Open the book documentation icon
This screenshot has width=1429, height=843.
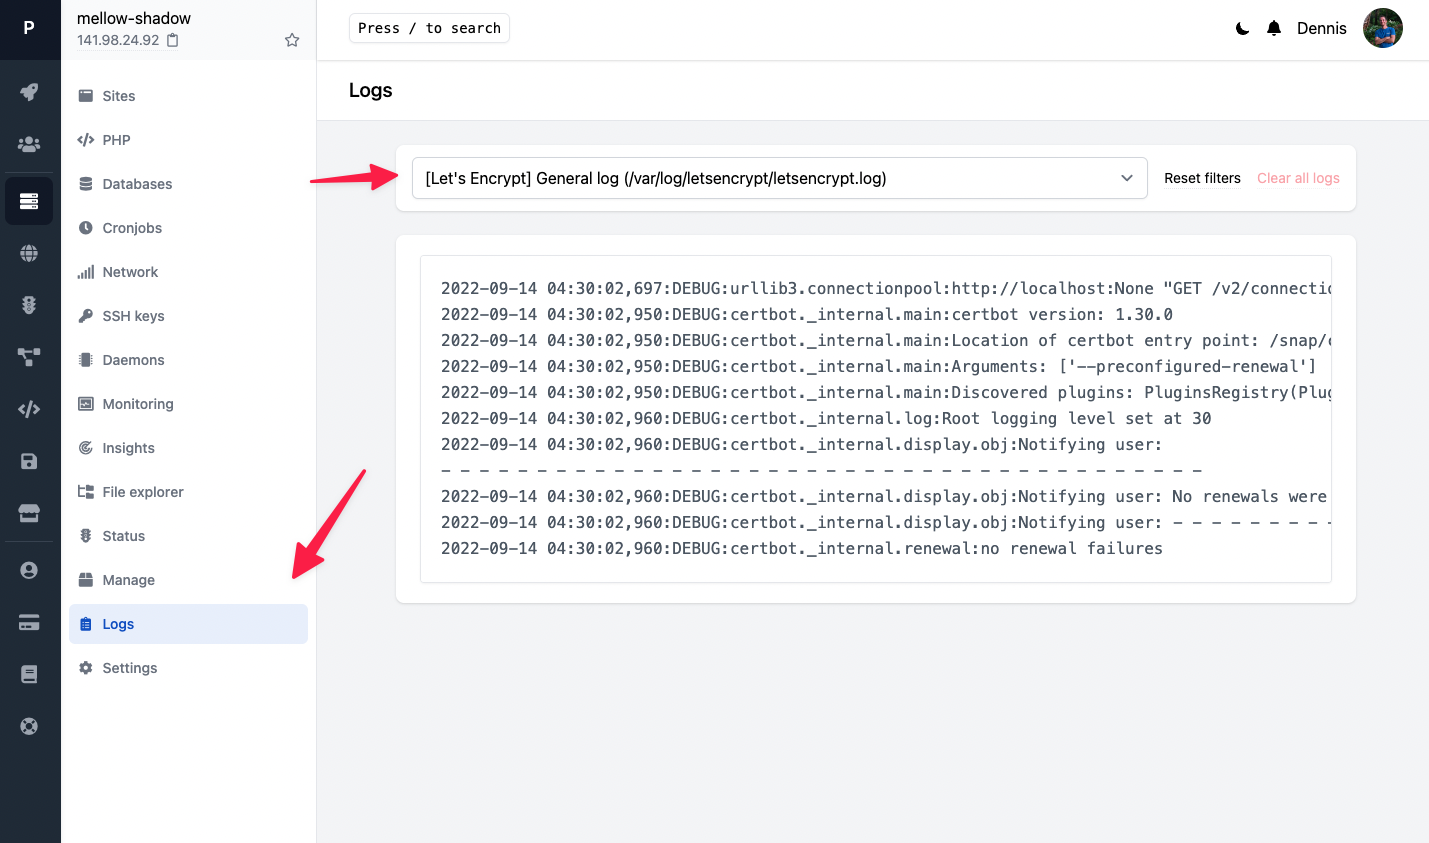click(x=29, y=674)
